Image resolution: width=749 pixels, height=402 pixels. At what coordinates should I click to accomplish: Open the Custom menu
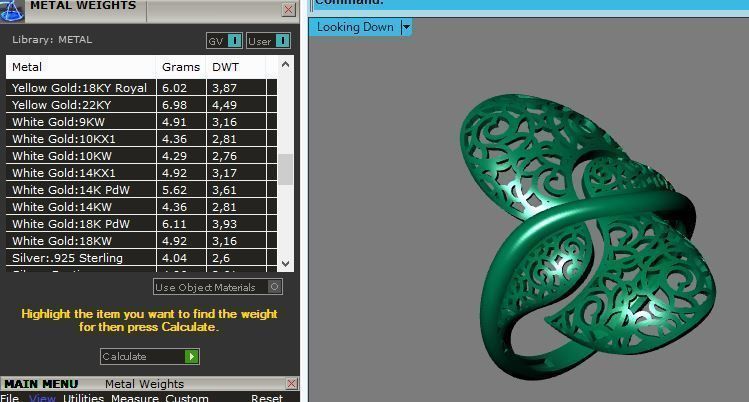187,398
